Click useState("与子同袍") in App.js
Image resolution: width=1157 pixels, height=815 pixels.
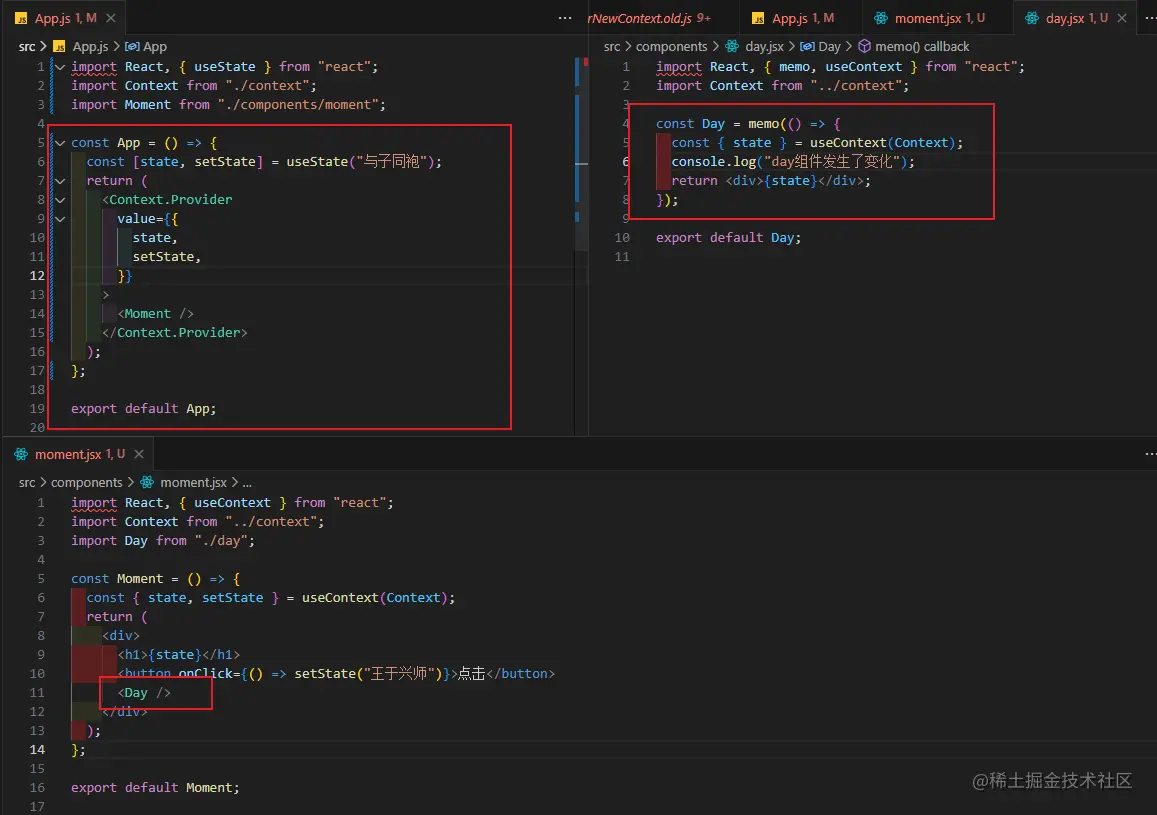[360, 162]
